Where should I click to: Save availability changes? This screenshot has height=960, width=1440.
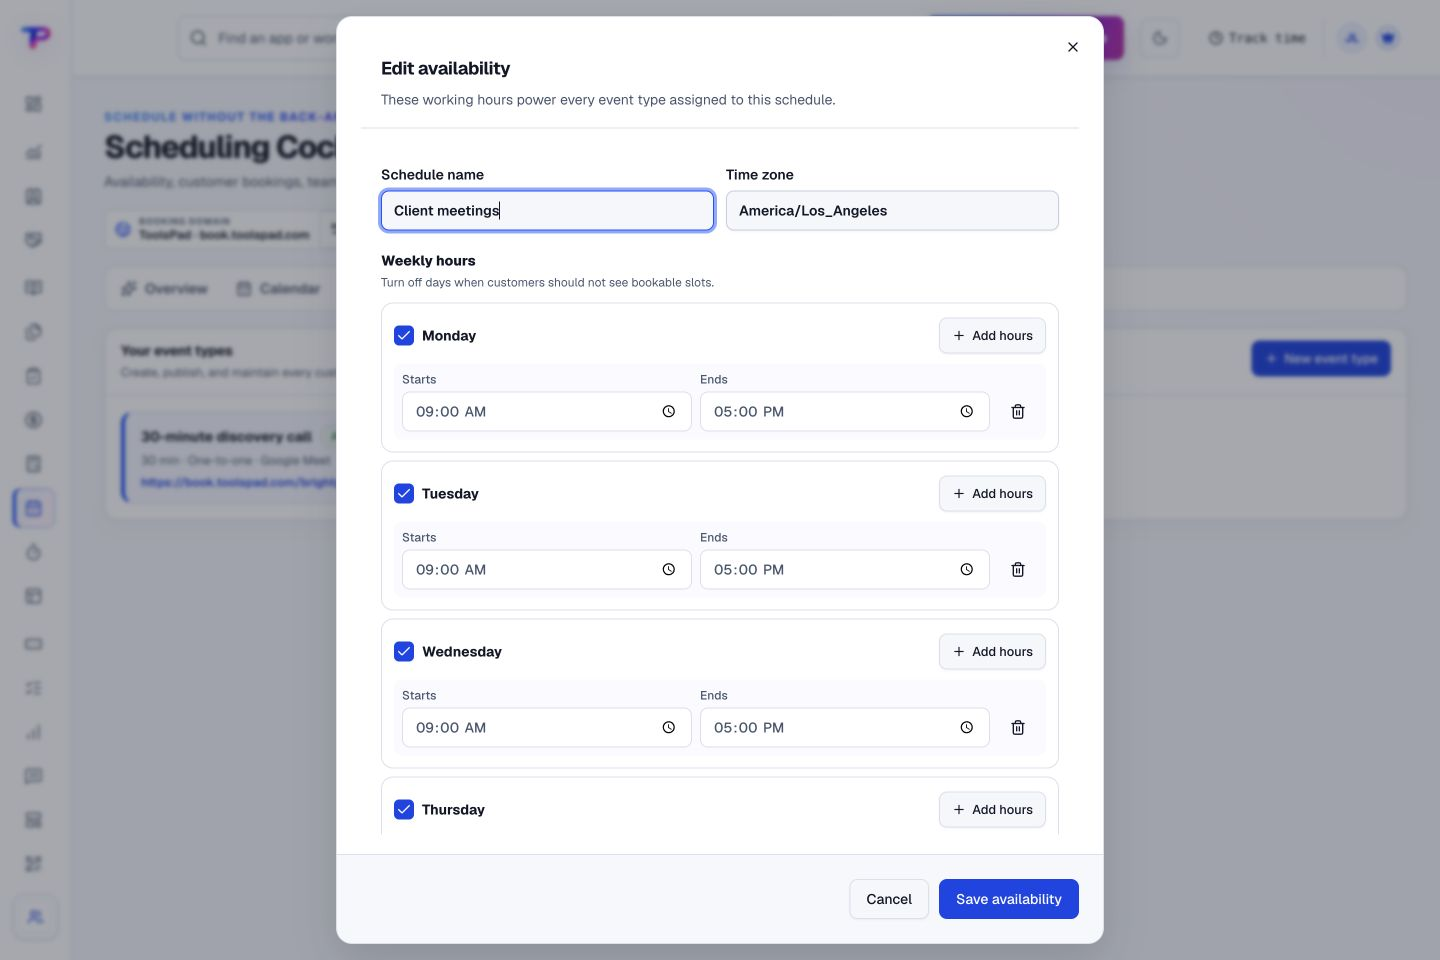pos(1009,899)
